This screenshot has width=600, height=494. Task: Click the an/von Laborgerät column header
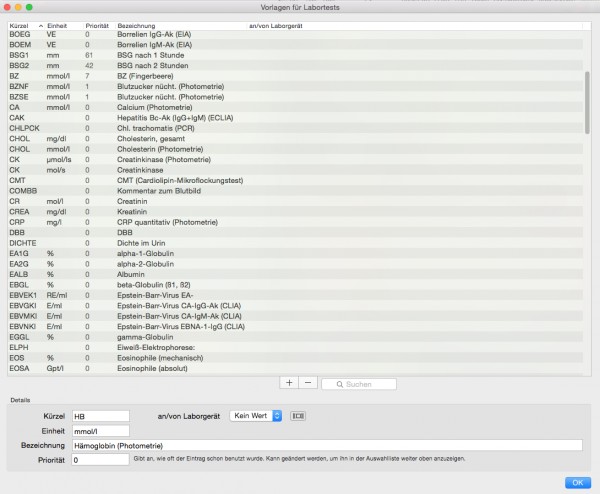(415, 26)
